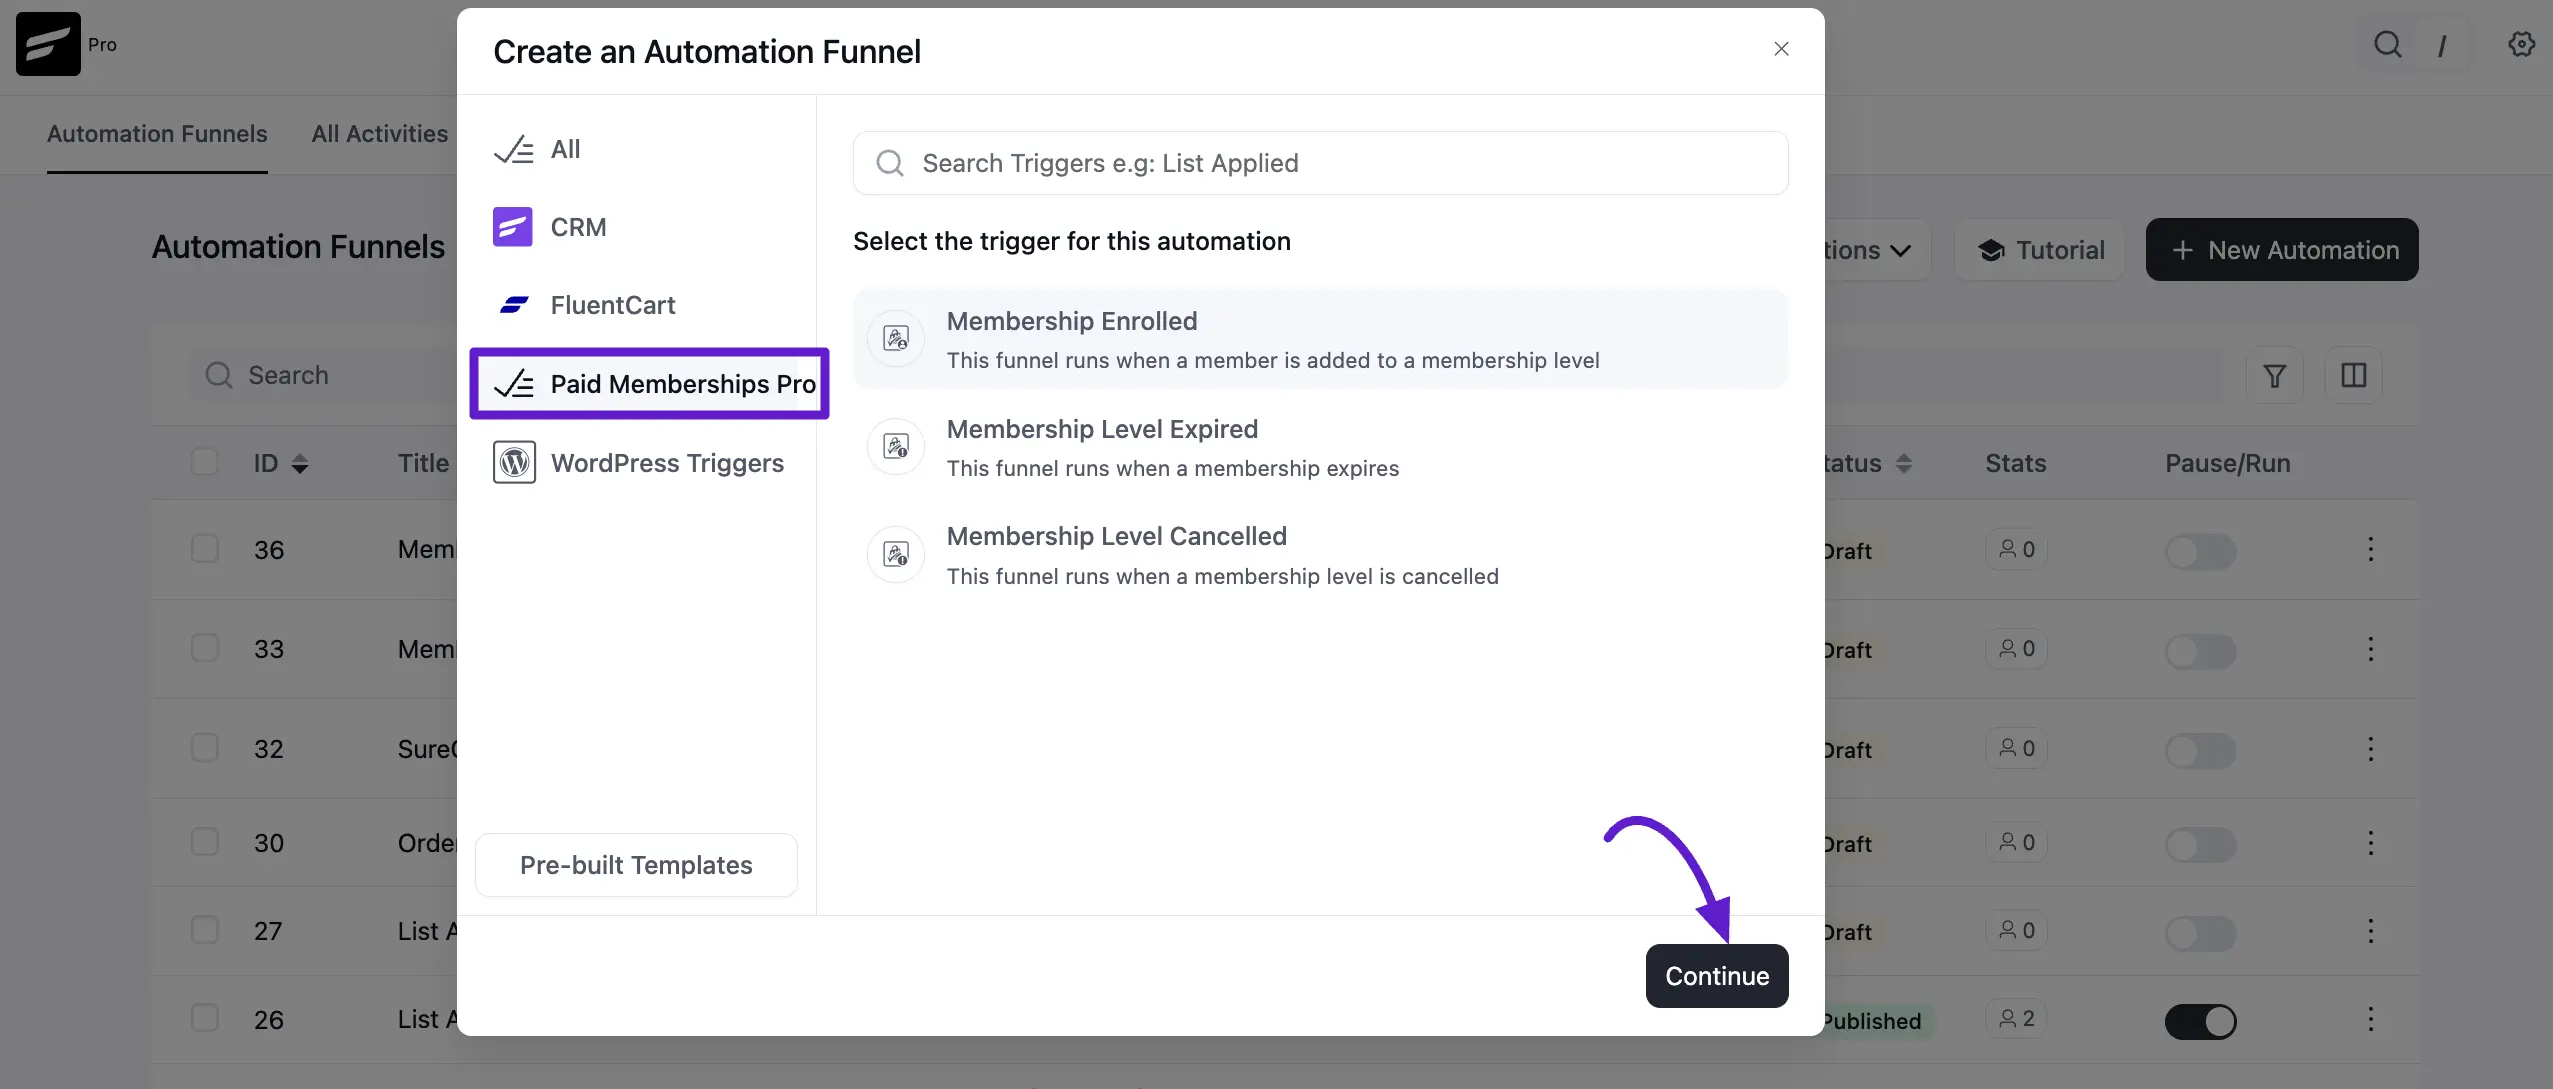Check the box for automation 26
The image size is (2553, 1089).
[205, 1018]
